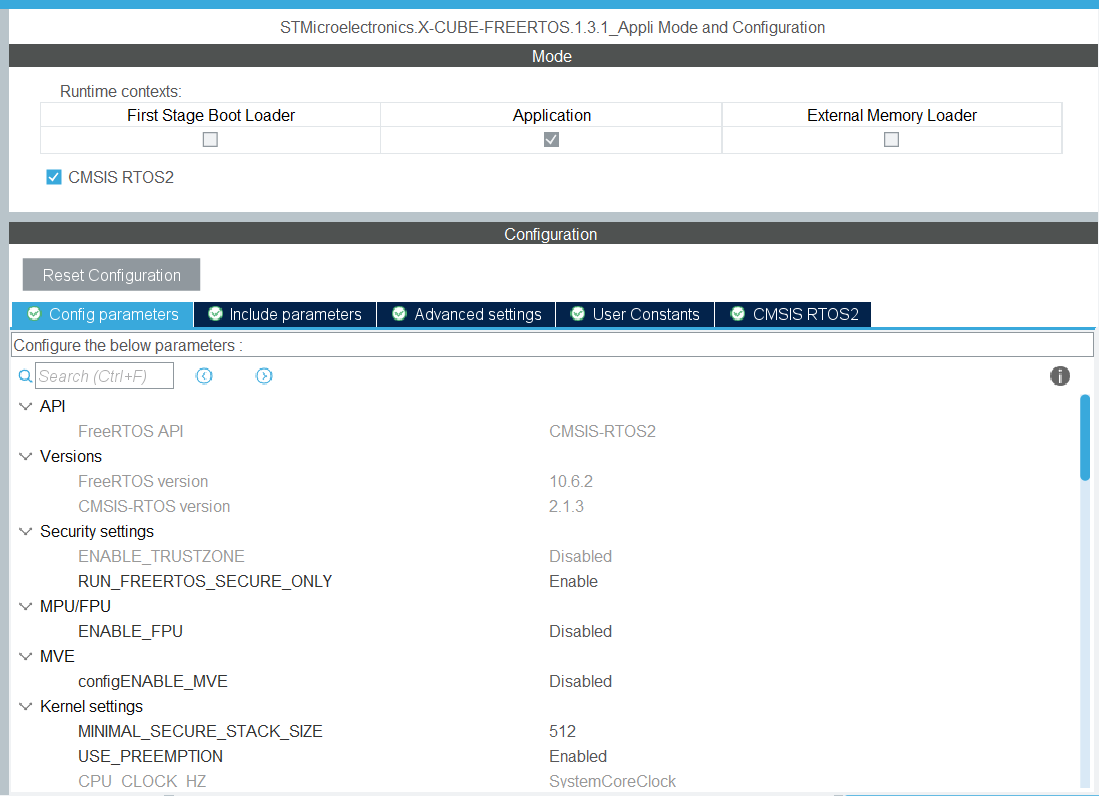Screen dimensions: 1099x796
Task: Click inside the search input field
Action: 103,375
